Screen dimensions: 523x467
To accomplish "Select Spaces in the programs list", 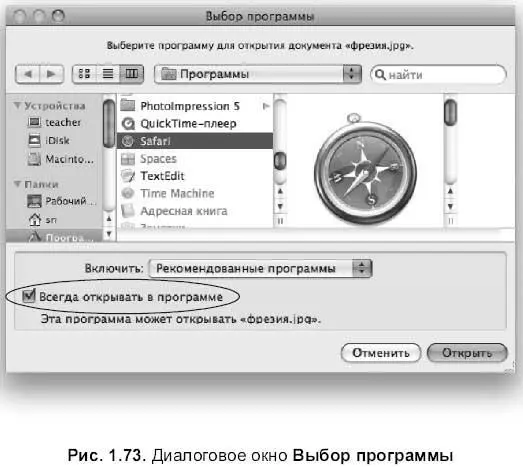I will 194,158.
